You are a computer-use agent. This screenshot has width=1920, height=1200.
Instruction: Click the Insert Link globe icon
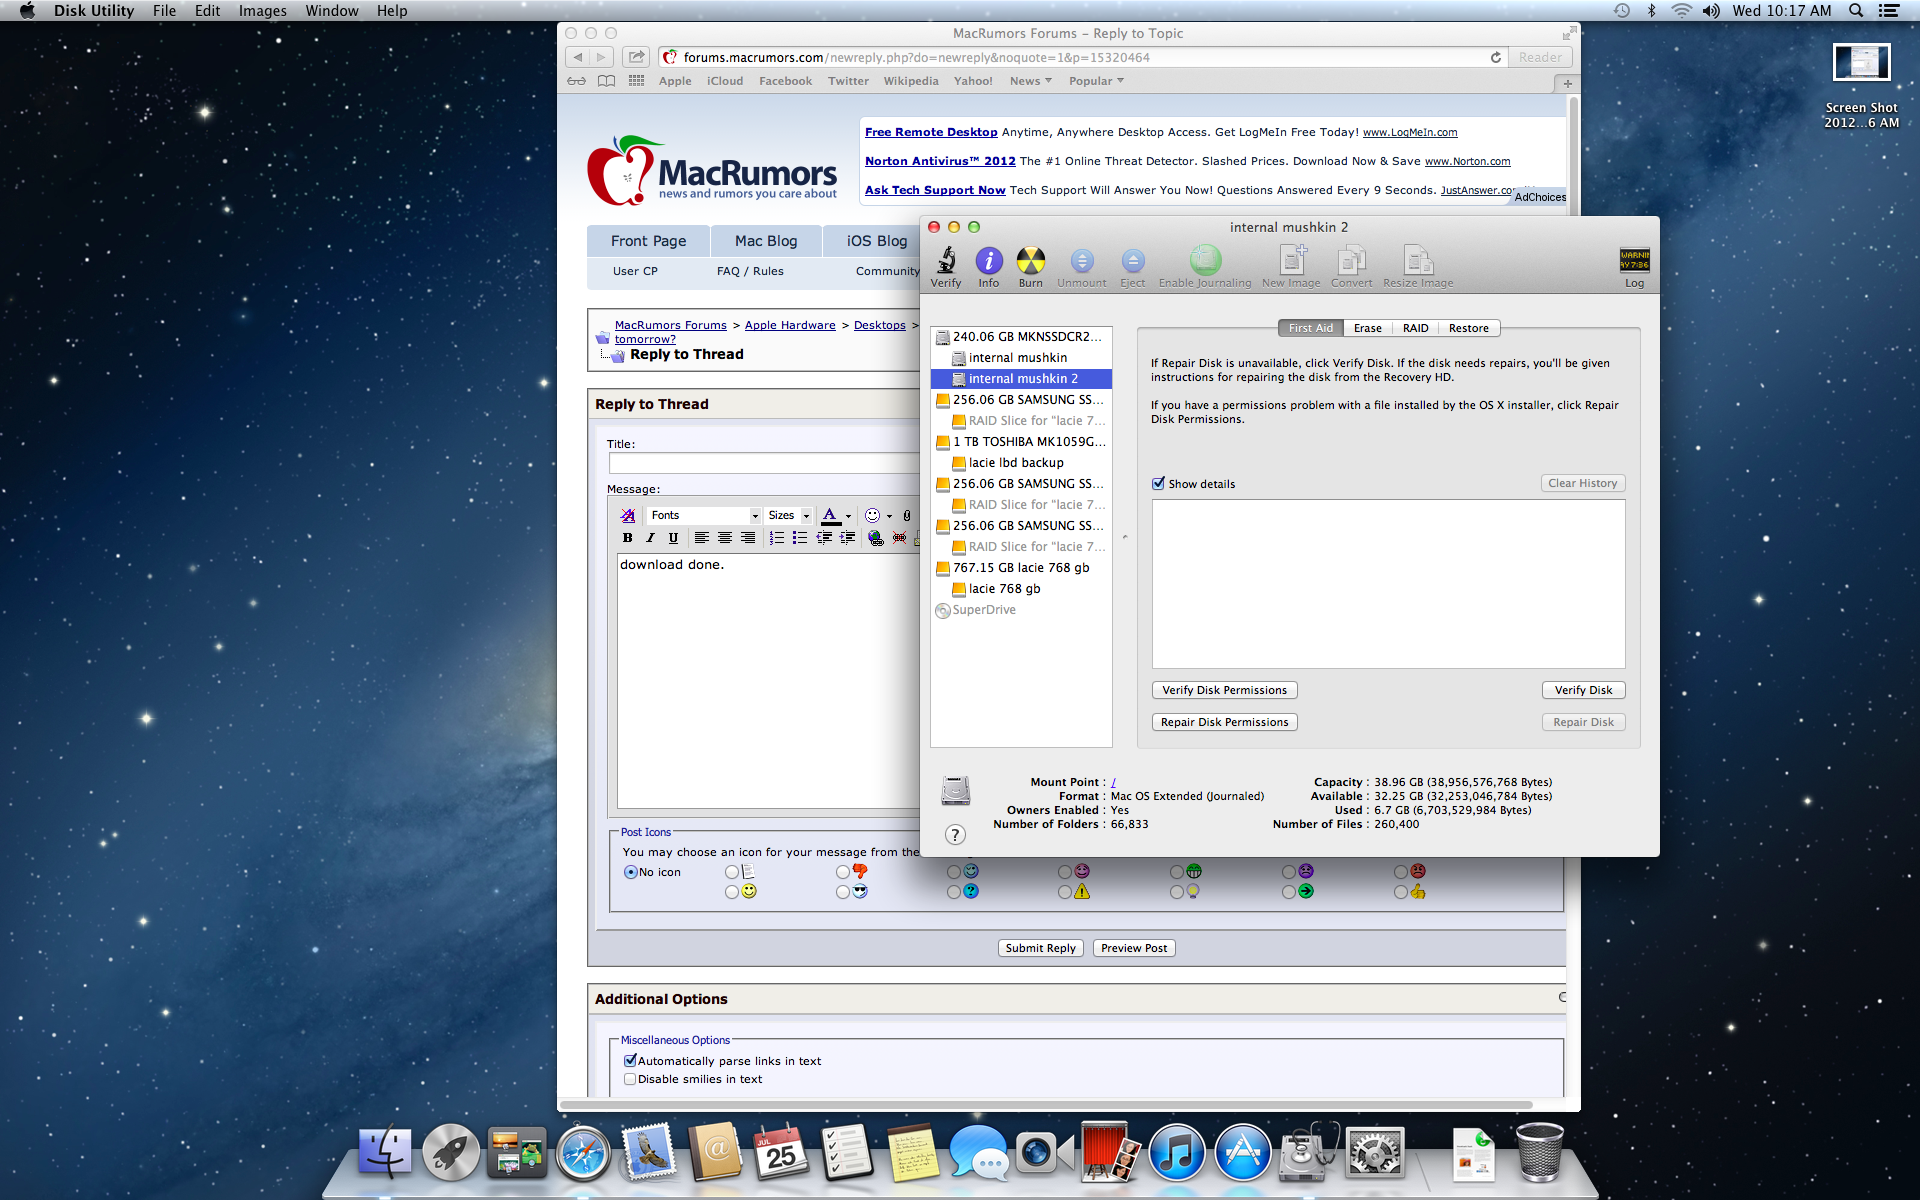click(x=876, y=538)
